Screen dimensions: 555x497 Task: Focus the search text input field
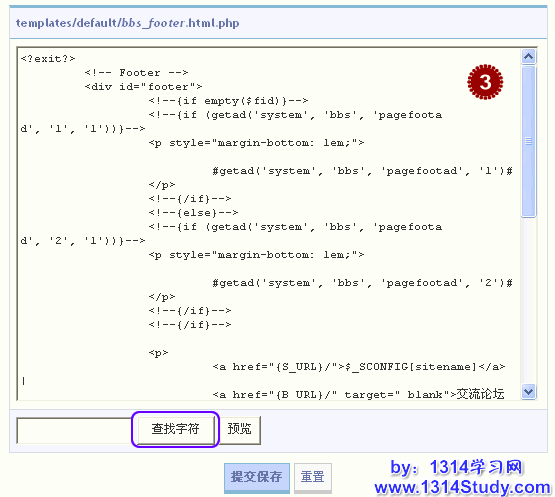click(75, 430)
